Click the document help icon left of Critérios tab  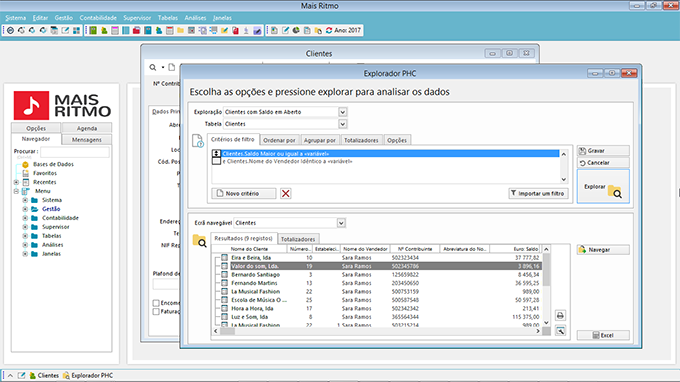198,141
